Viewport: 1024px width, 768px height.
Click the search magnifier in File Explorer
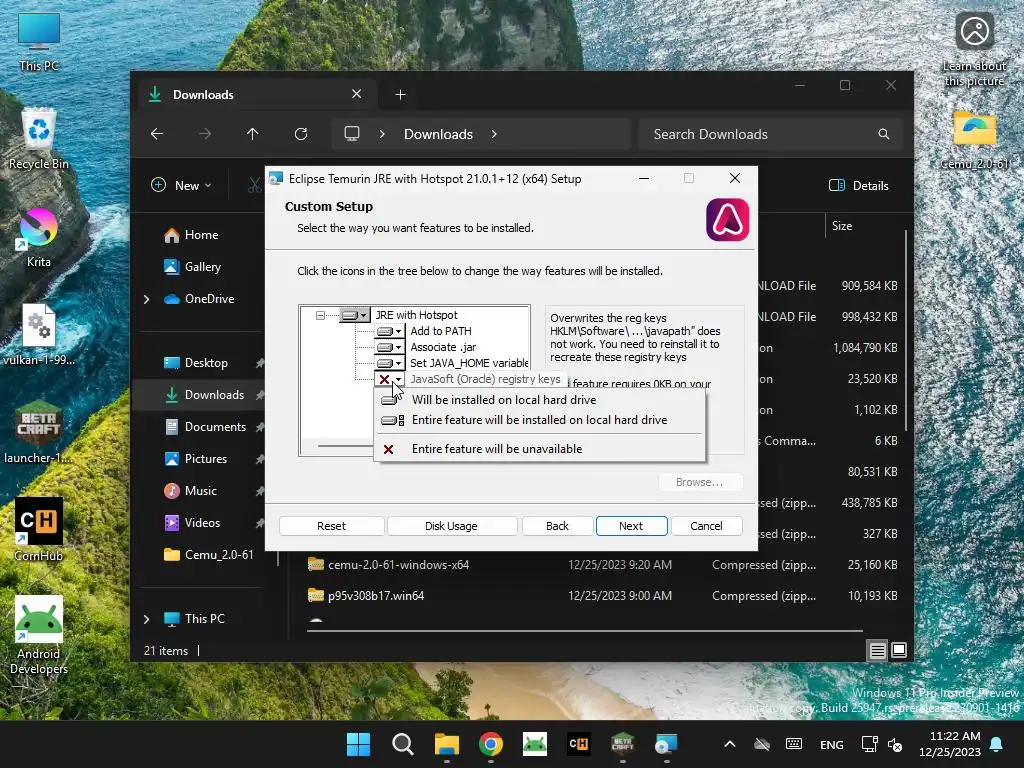click(x=884, y=134)
